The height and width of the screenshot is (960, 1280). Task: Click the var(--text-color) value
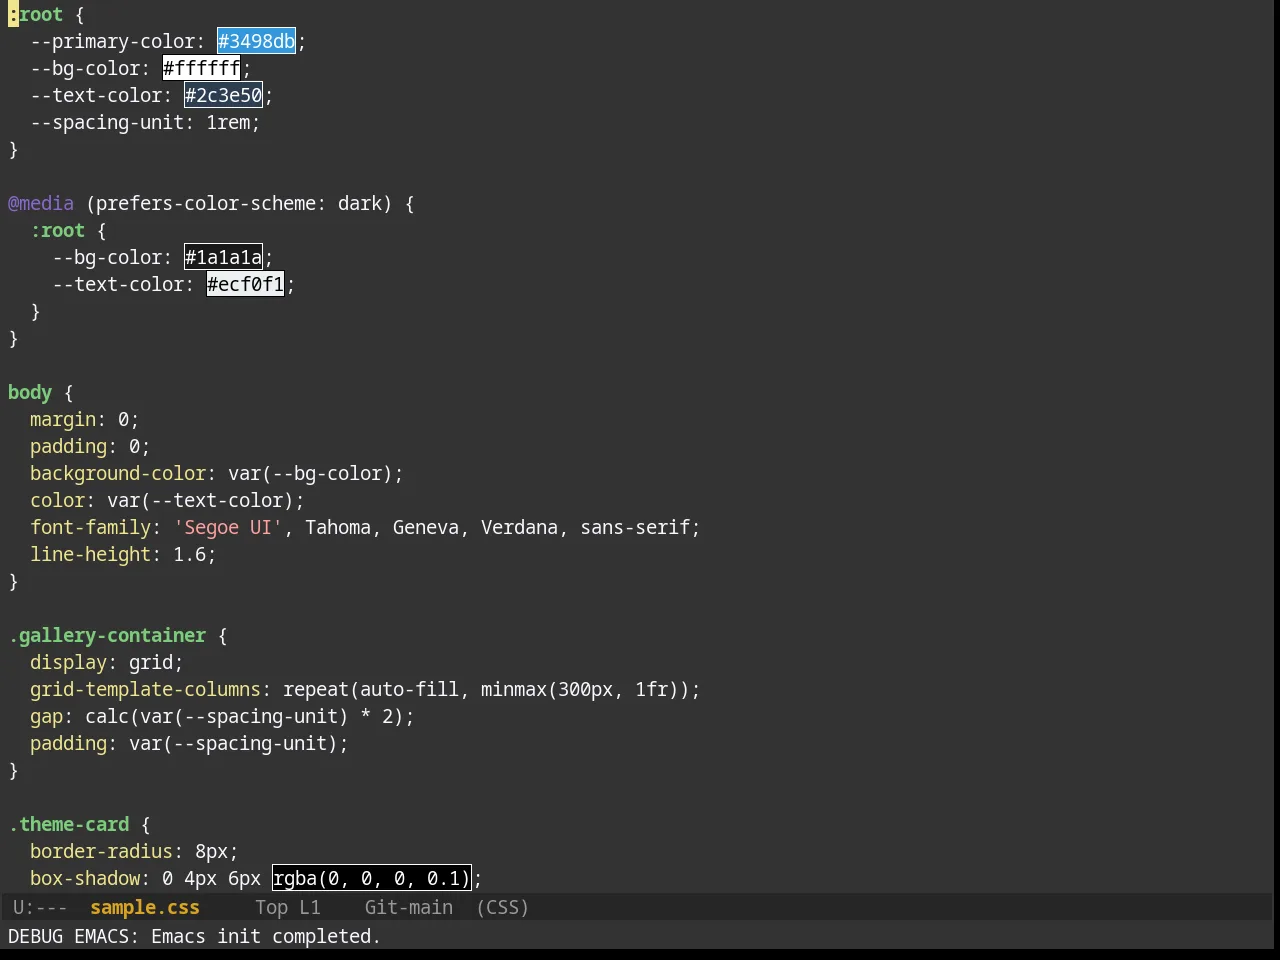click(200, 500)
